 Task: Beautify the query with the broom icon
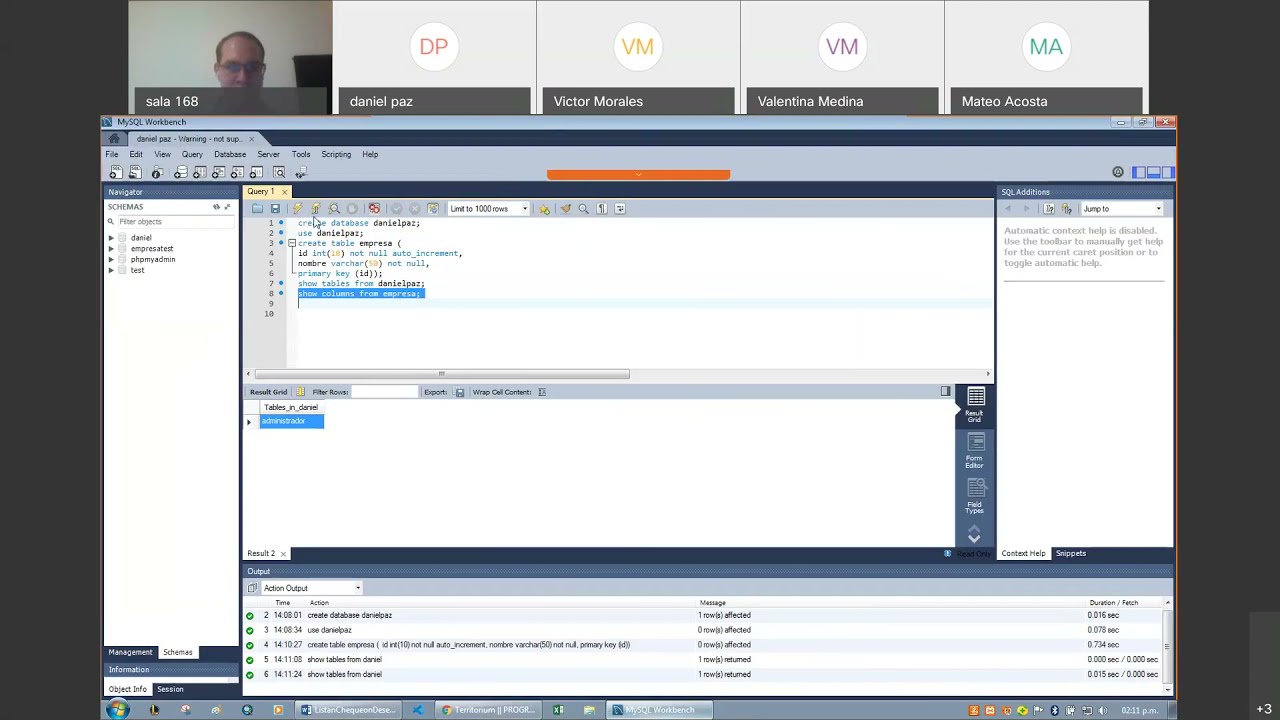click(x=566, y=209)
